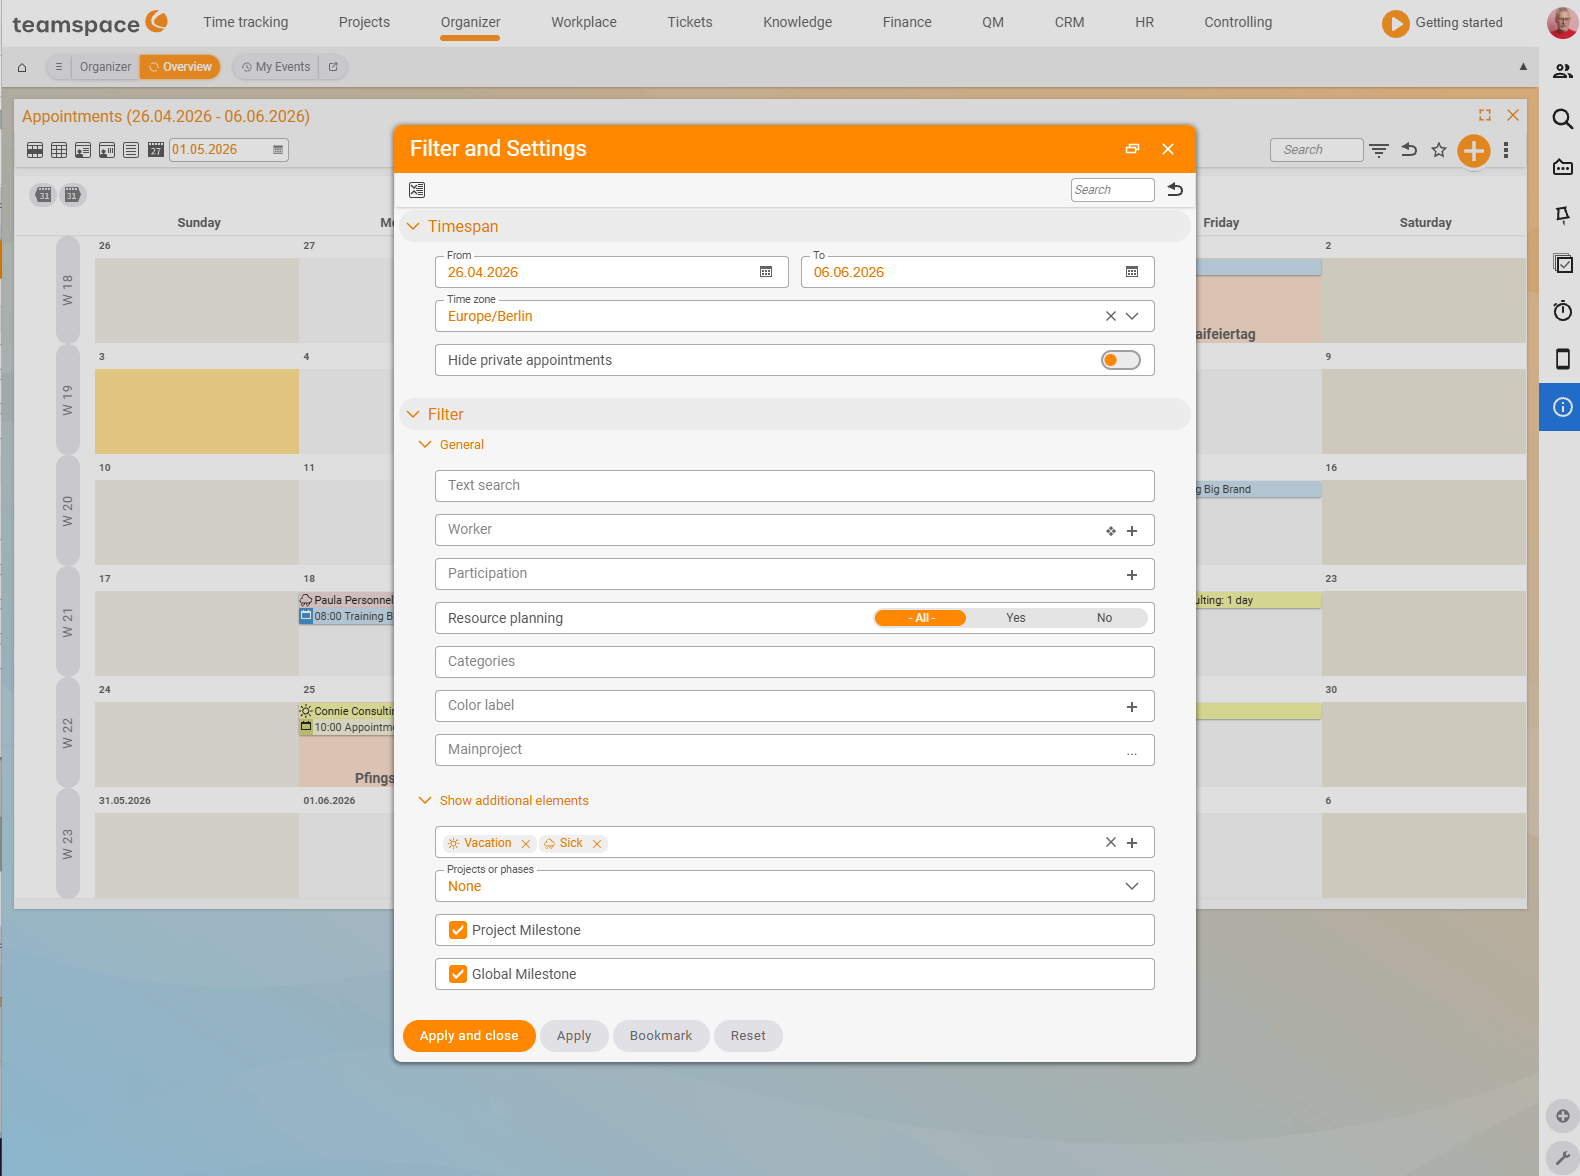
Task: Open the Time tracking menu
Action: (246, 22)
